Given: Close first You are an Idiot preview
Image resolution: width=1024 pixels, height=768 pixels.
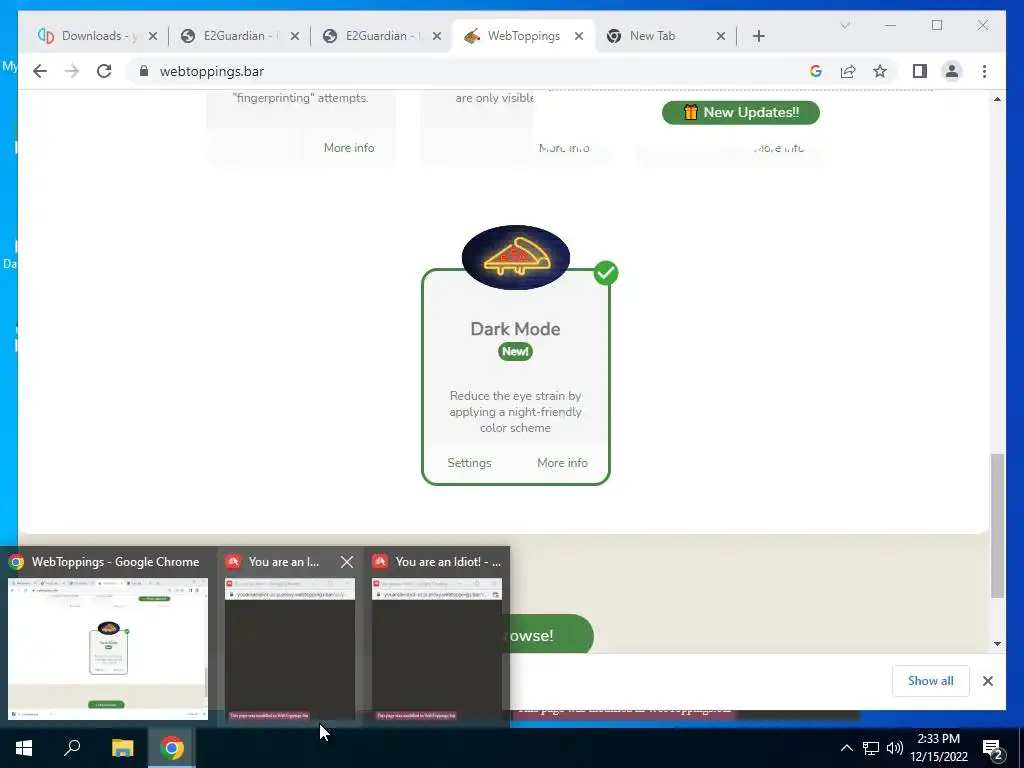Looking at the screenshot, I should [347, 562].
